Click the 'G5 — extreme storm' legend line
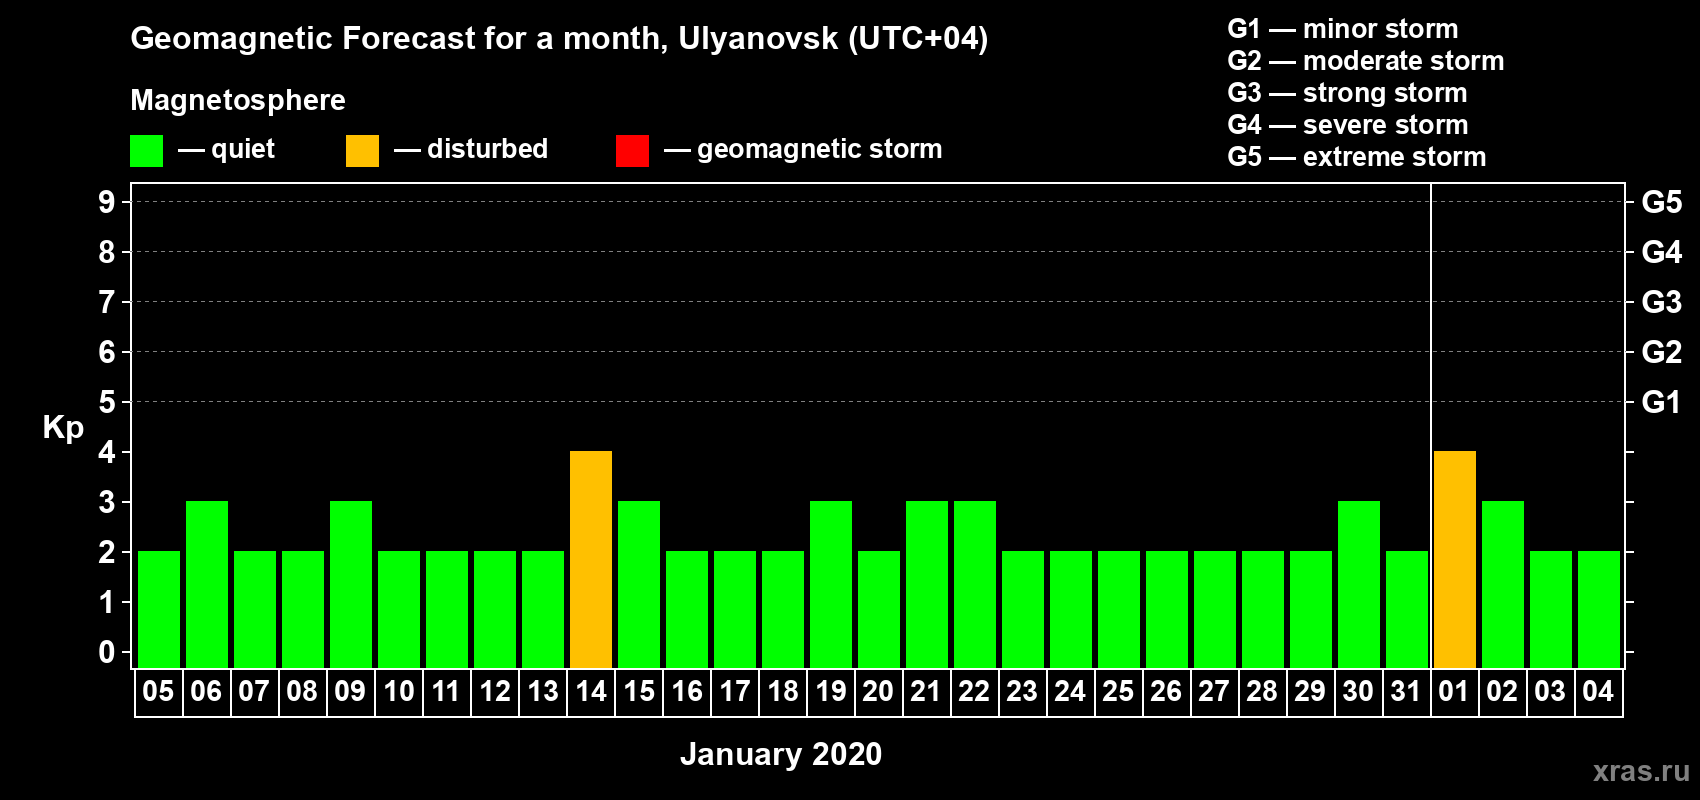Image resolution: width=1700 pixels, height=800 pixels. [x=1357, y=157]
